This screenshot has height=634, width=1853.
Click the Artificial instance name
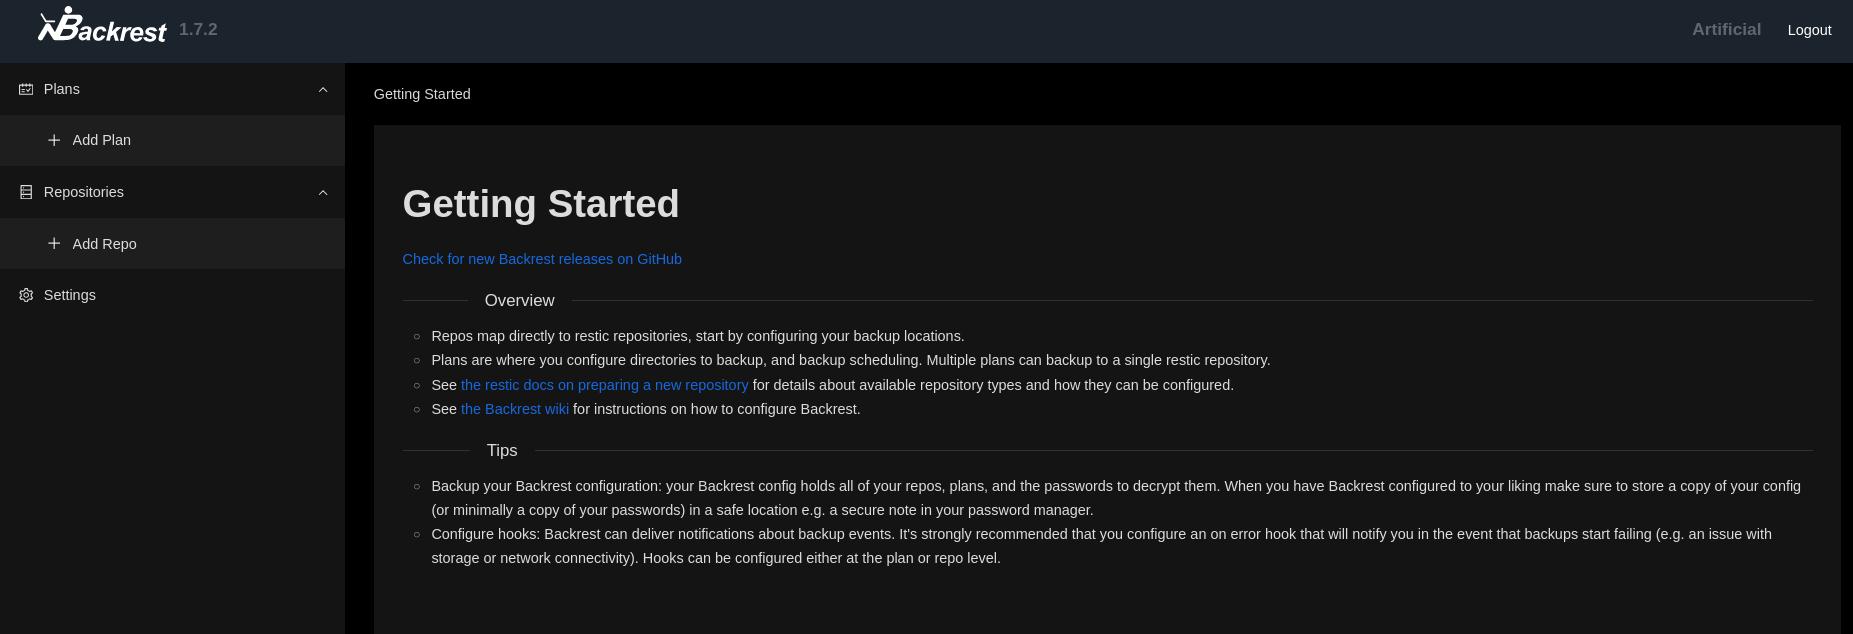click(1726, 30)
